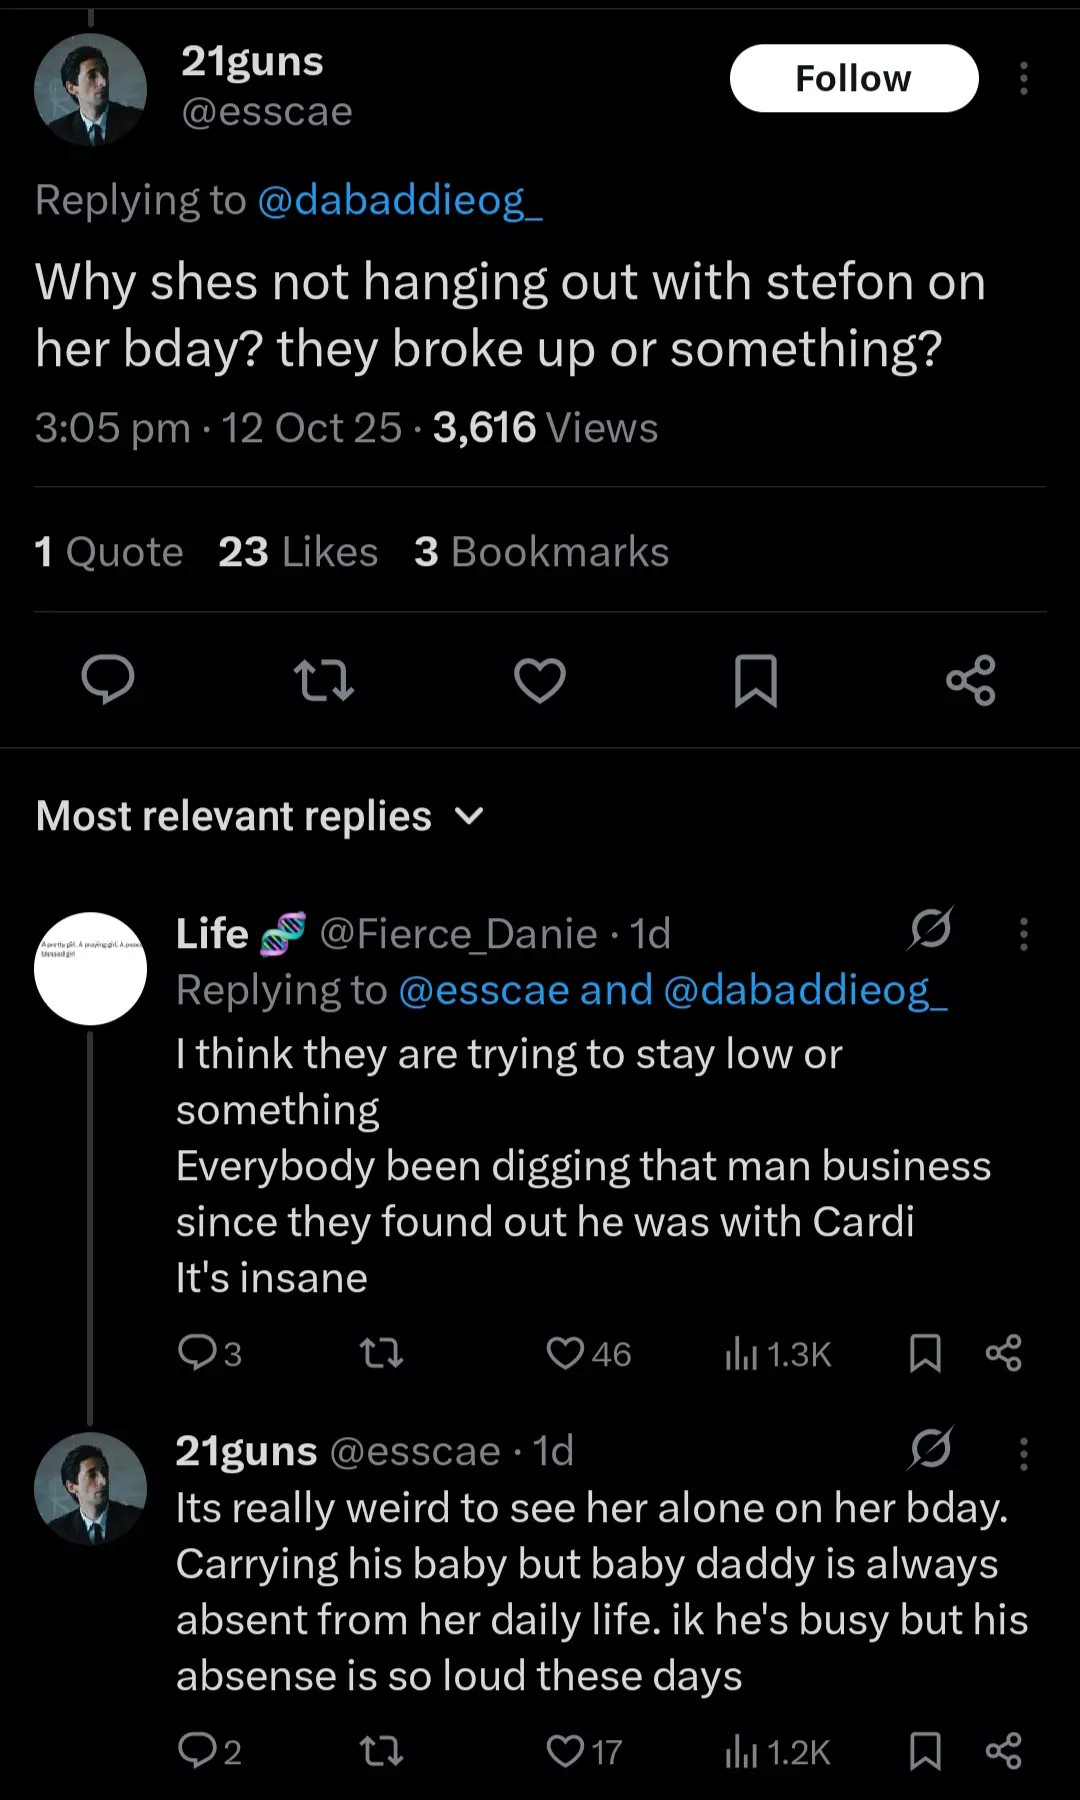Open 21guns profile picture at top

[x=90, y=90]
